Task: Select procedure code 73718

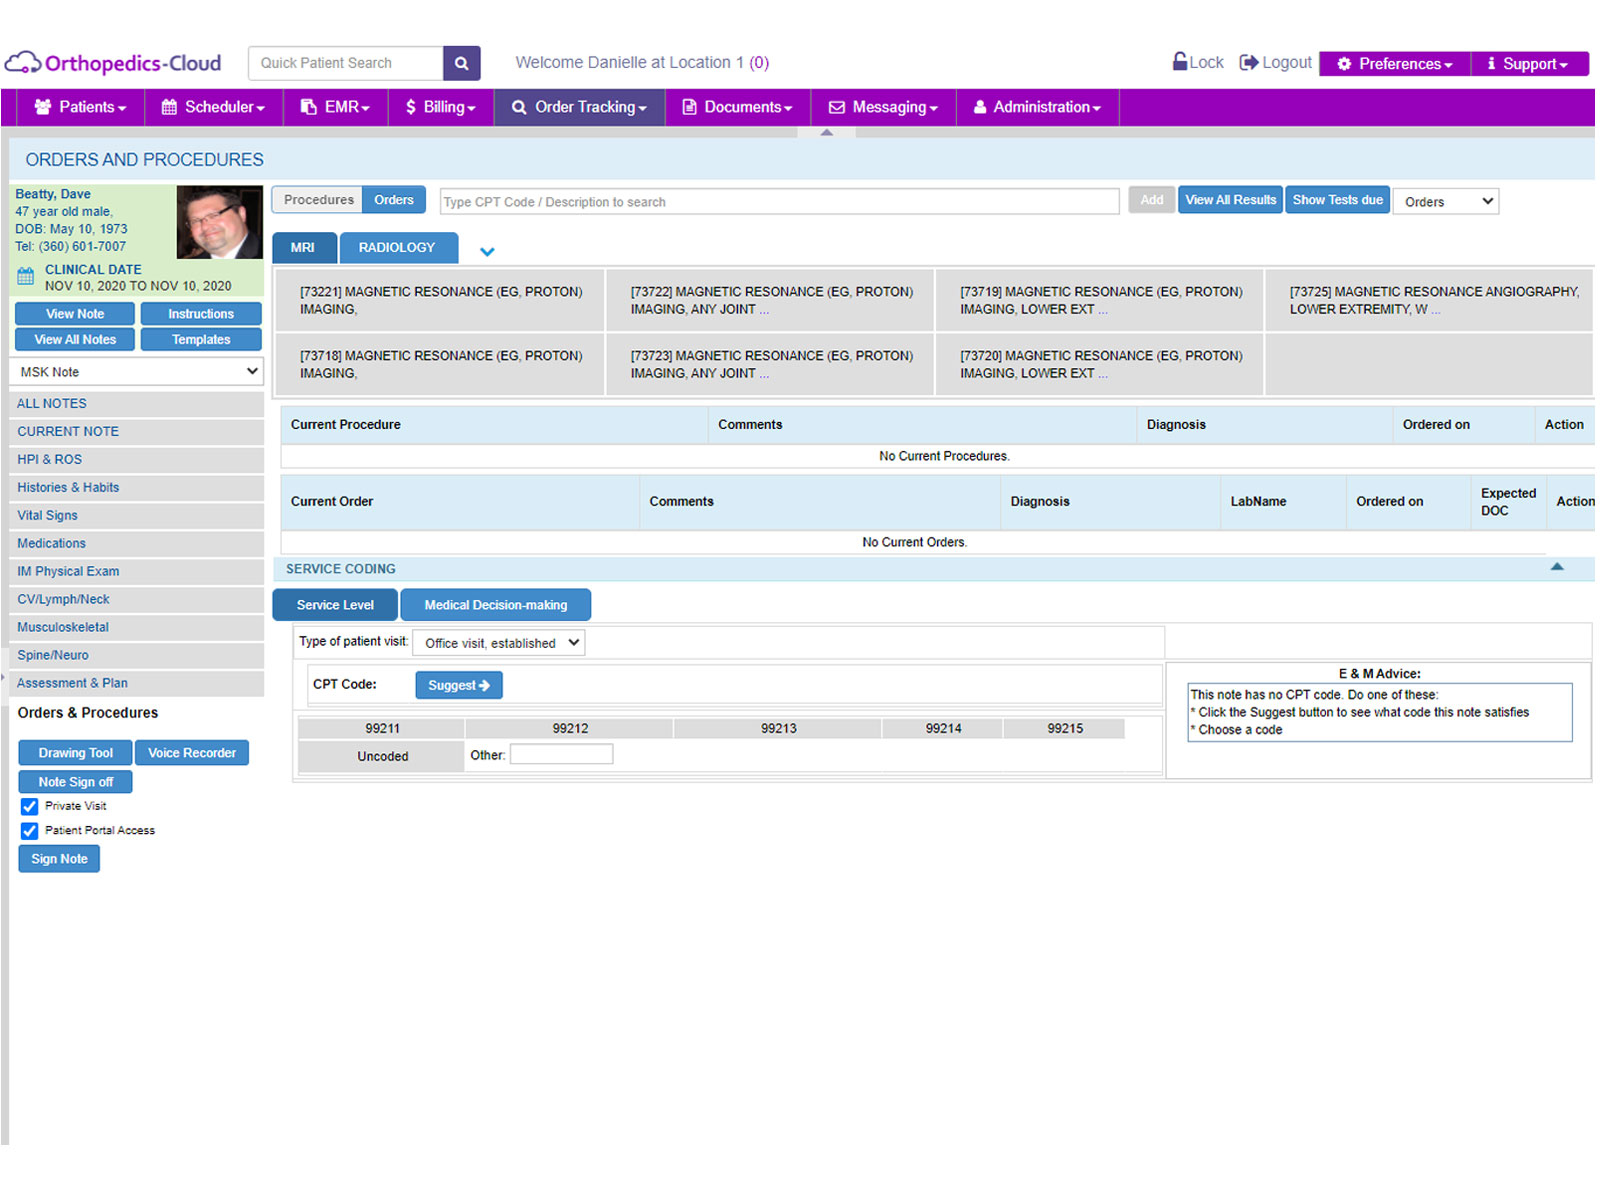Action: click(440, 364)
